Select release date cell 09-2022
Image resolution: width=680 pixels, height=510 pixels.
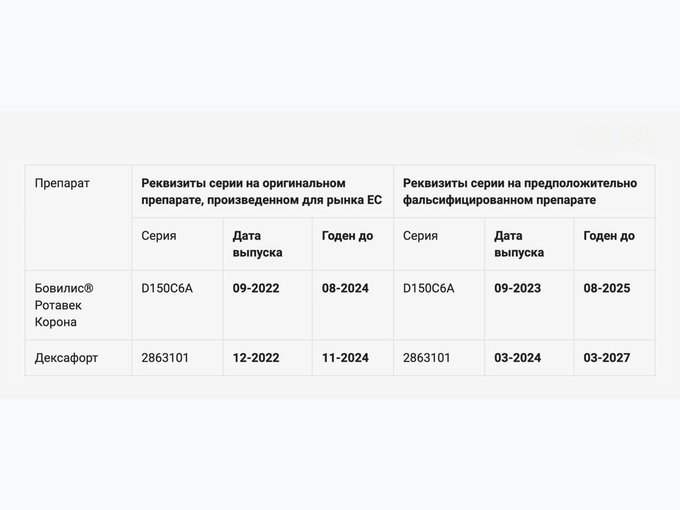268,305
